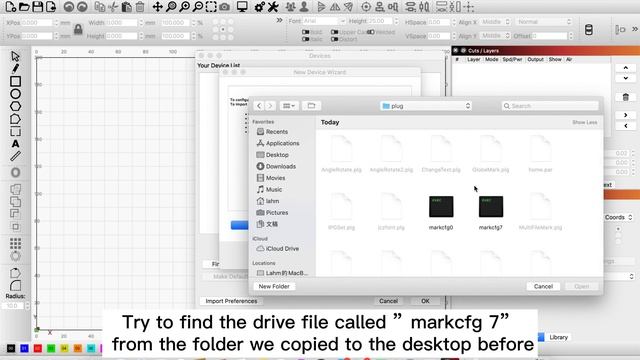Select the Text tool letter A
Viewport: 640px width, 360px height.
[x=16, y=144]
